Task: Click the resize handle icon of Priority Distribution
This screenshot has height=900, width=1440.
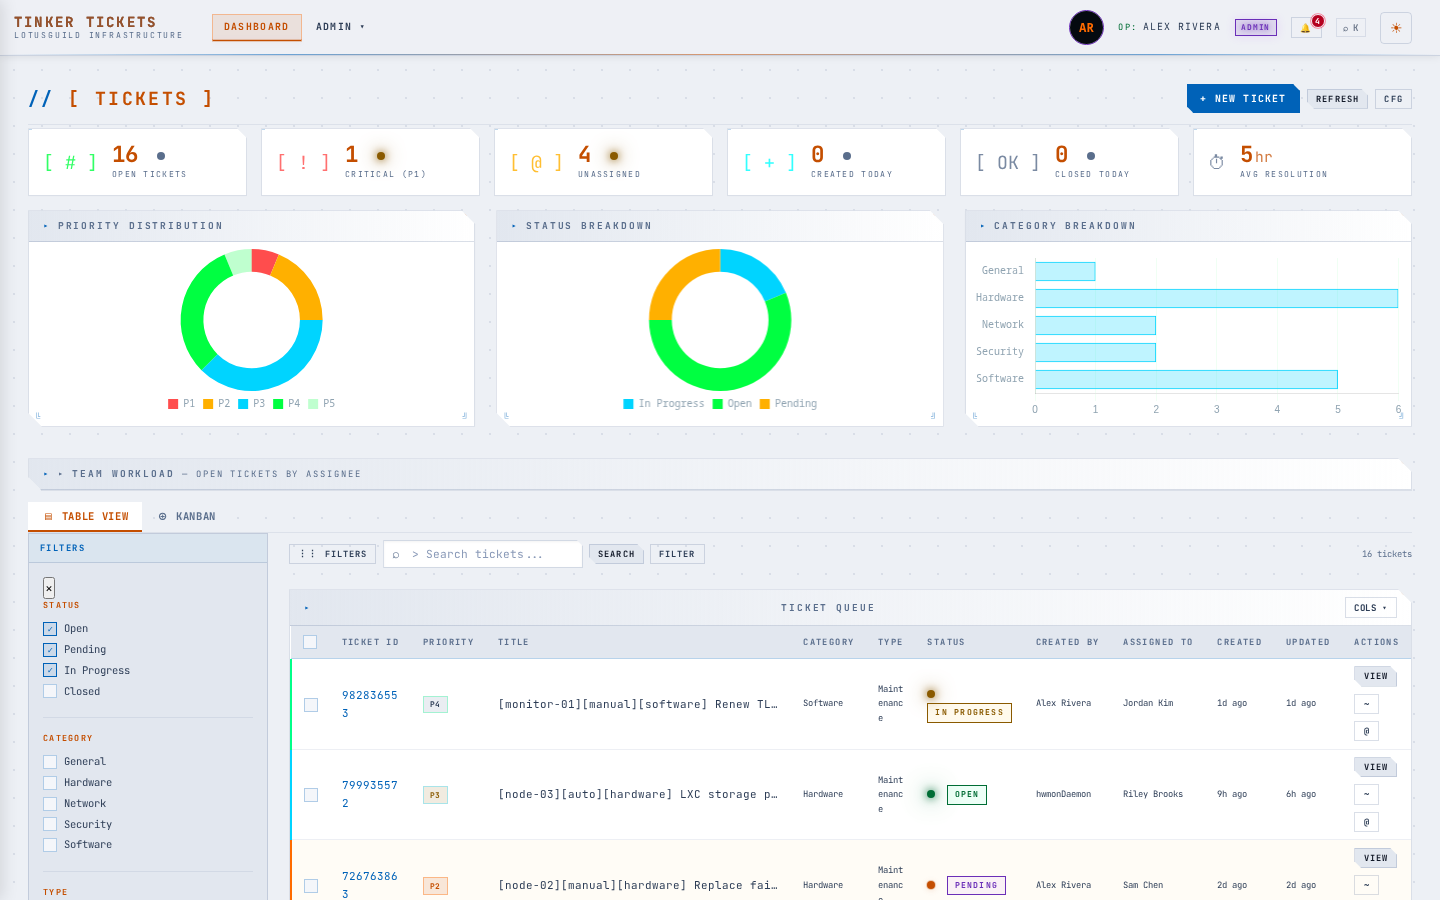Action: point(465,416)
